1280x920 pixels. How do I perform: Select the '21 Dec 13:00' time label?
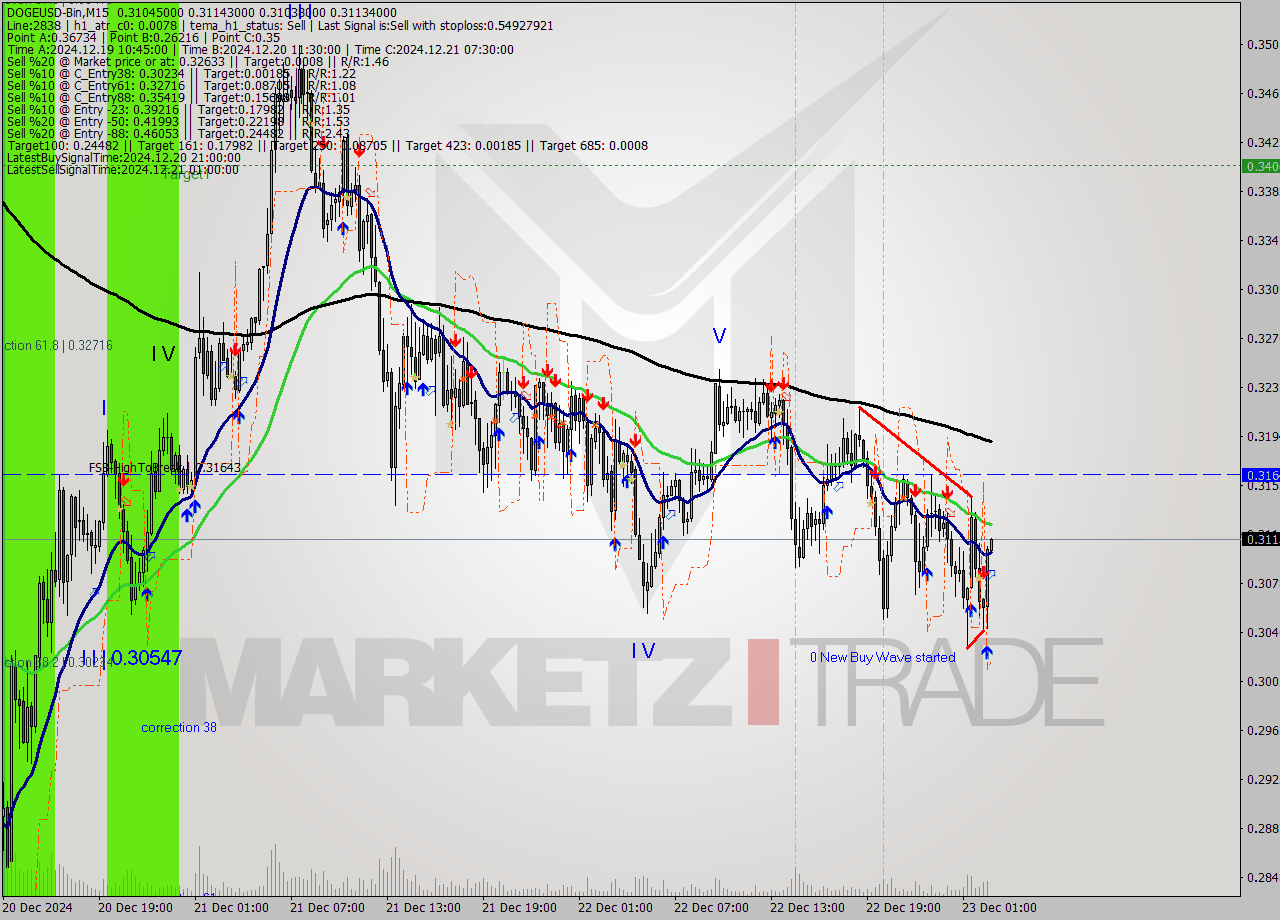422,908
